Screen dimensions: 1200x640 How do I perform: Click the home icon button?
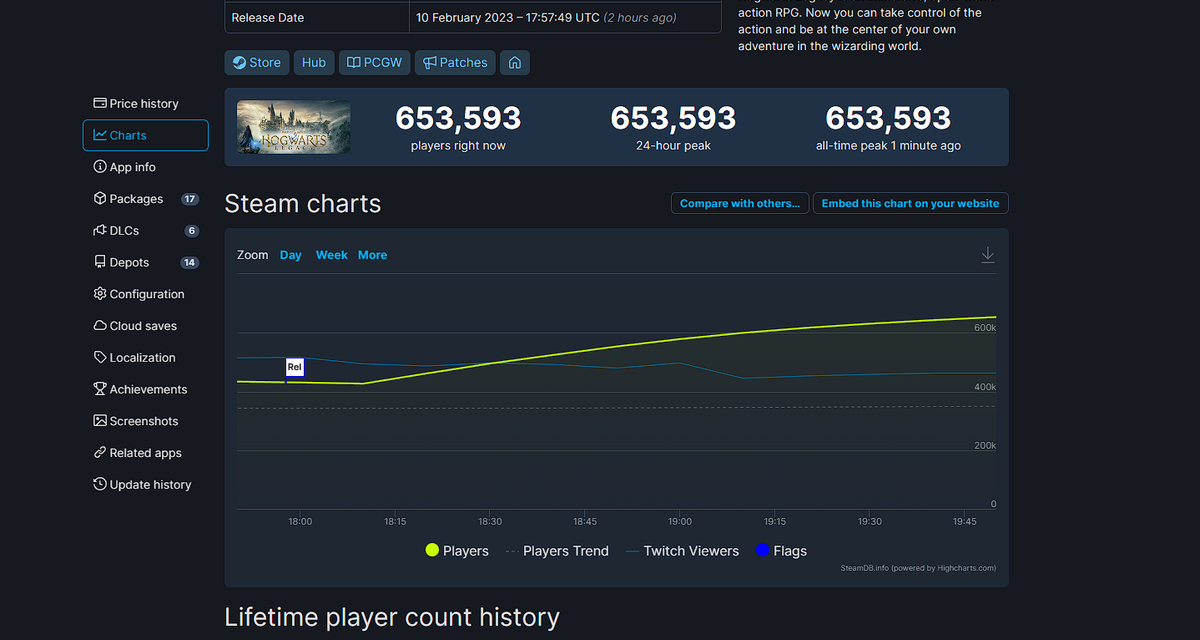515,62
